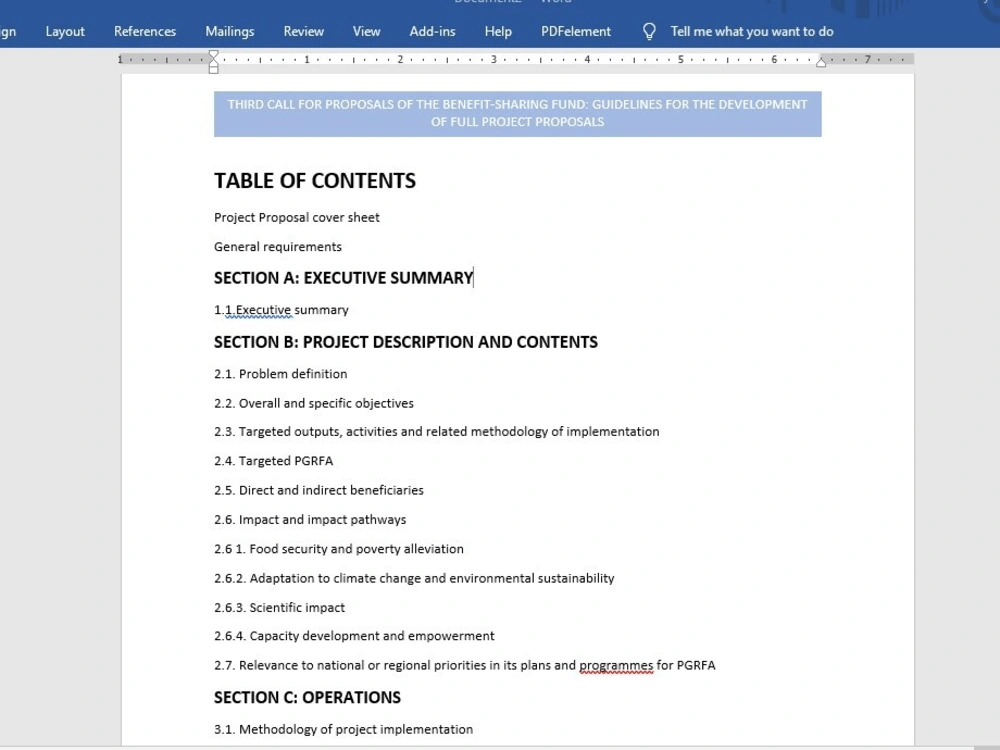Click 'SECTION A: EXECUTIVE SUMMARY' heading
This screenshot has height=750, width=1000.
[343, 278]
